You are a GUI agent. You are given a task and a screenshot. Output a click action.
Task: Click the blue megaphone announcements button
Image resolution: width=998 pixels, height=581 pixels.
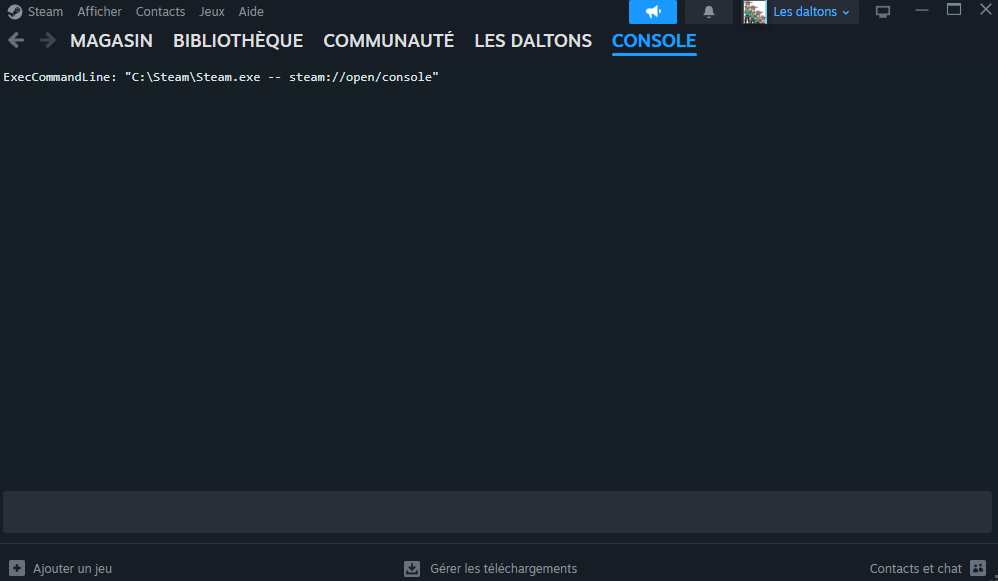pyautogui.click(x=652, y=12)
